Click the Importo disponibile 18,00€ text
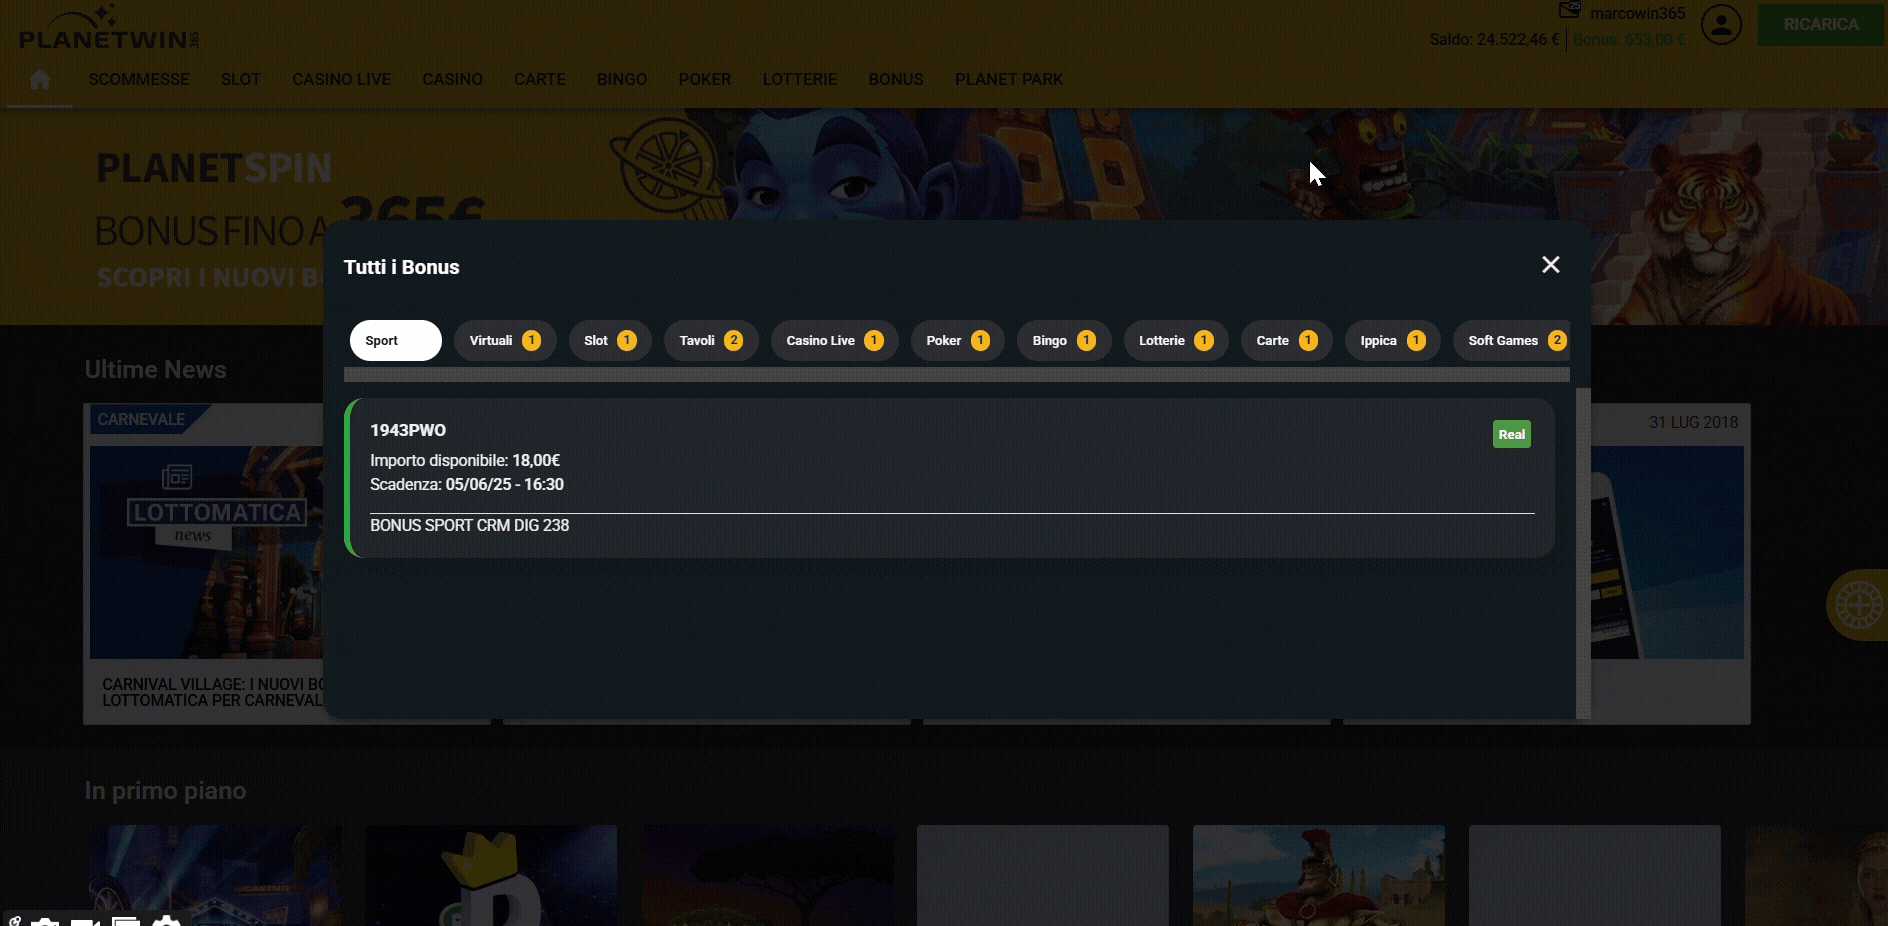 pyautogui.click(x=465, y=460)
